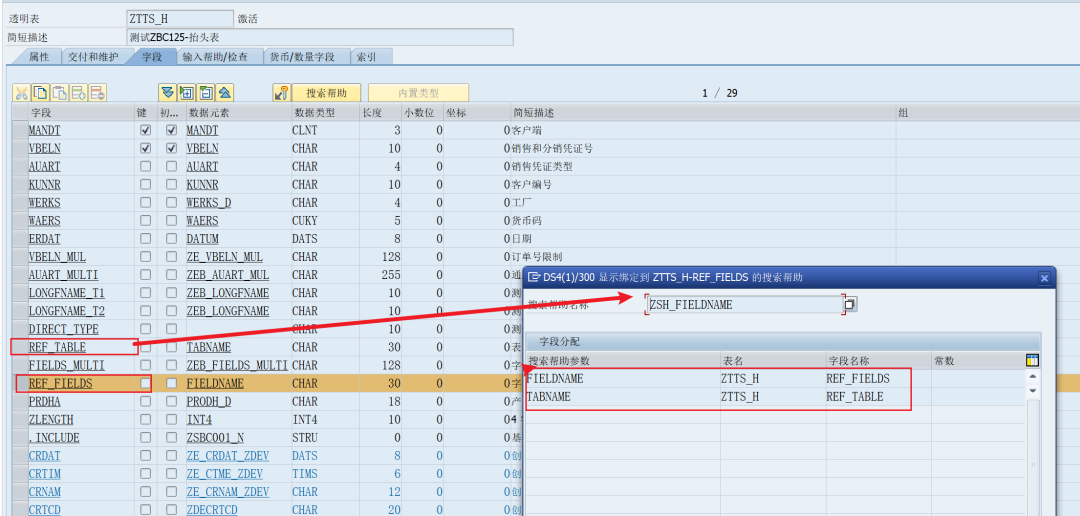Select the 字段 tab
1080x516 pixels.
click(x=152, y=57)
